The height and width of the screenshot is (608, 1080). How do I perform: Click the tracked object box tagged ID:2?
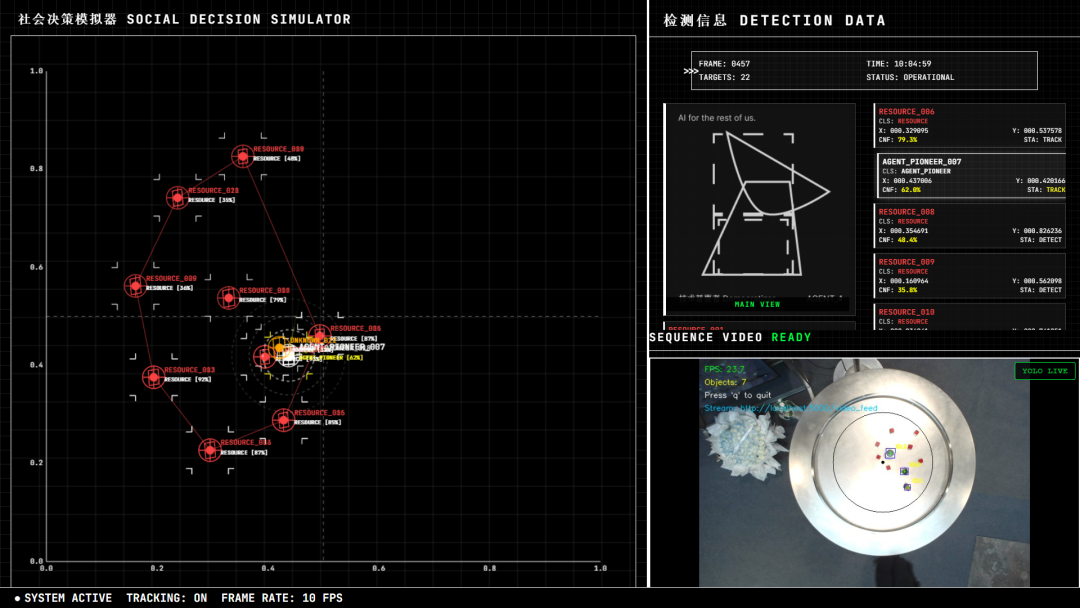click(x=890, y=453)
